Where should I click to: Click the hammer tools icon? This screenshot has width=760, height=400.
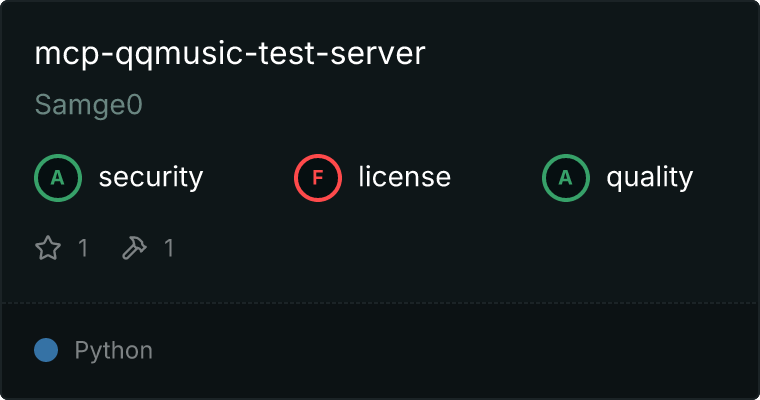[x=134, y=248]
